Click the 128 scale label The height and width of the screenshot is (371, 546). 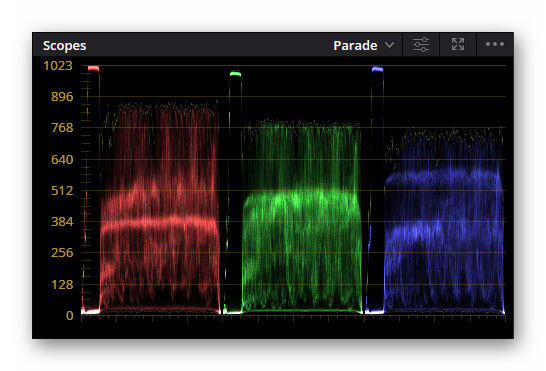(62, 285)
